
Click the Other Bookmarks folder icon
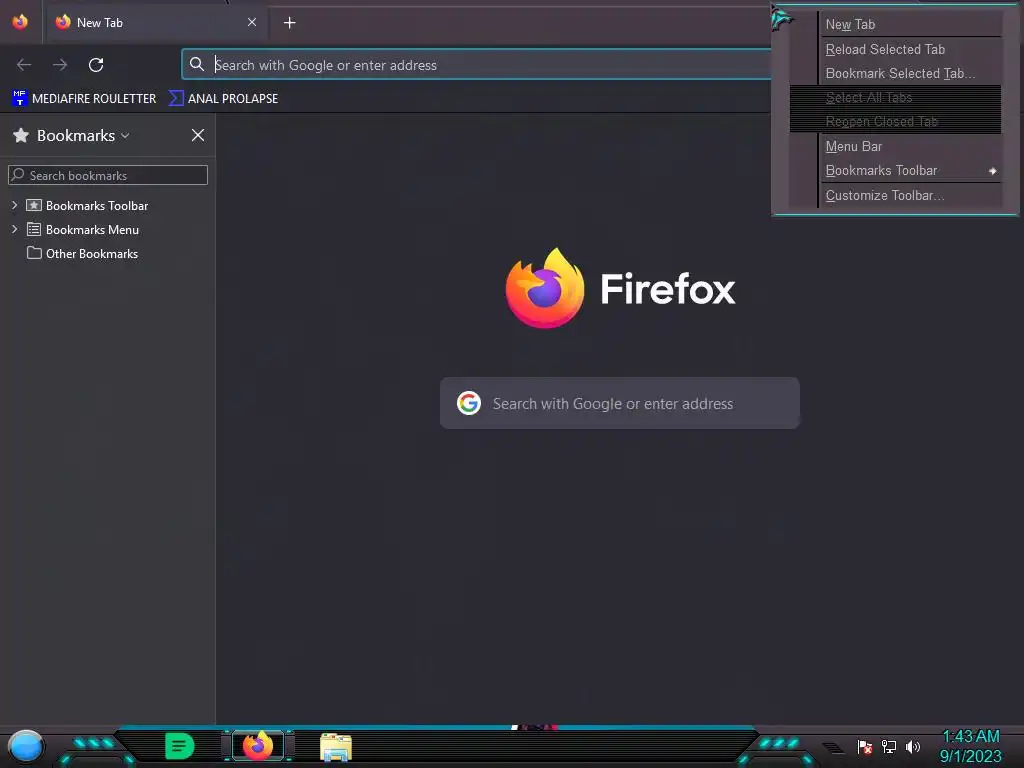(34, 253)
